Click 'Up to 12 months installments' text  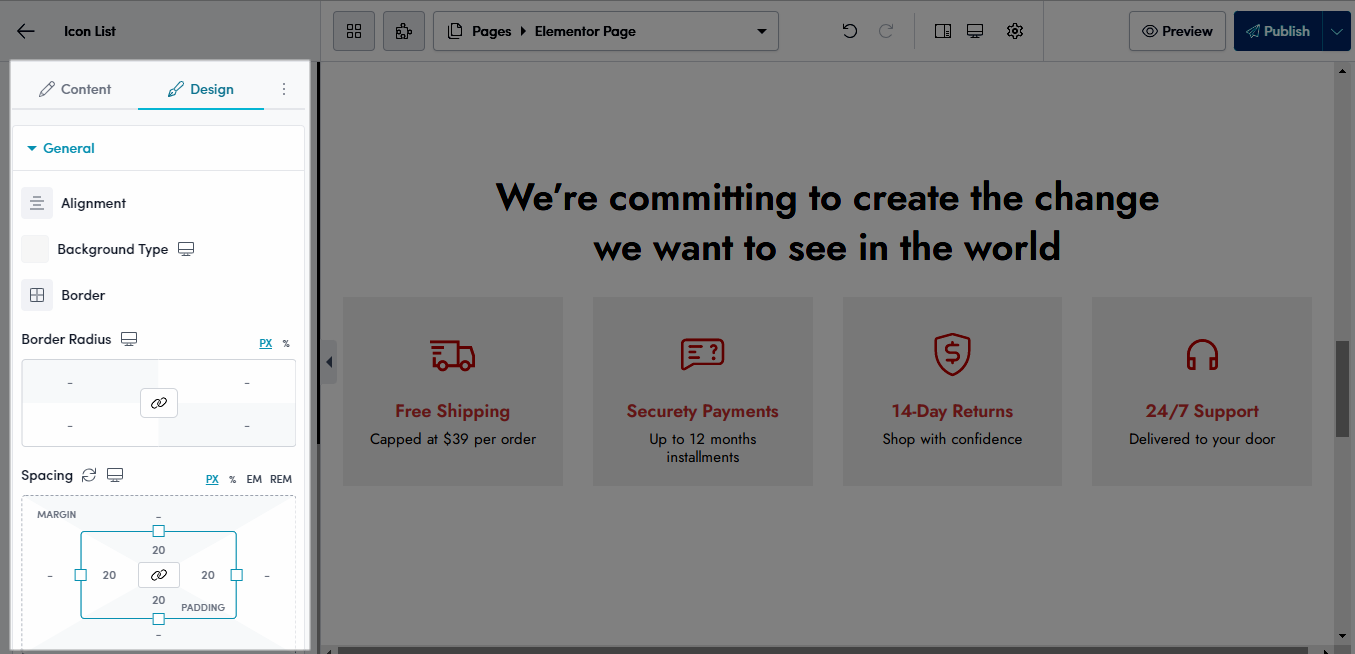703,448
